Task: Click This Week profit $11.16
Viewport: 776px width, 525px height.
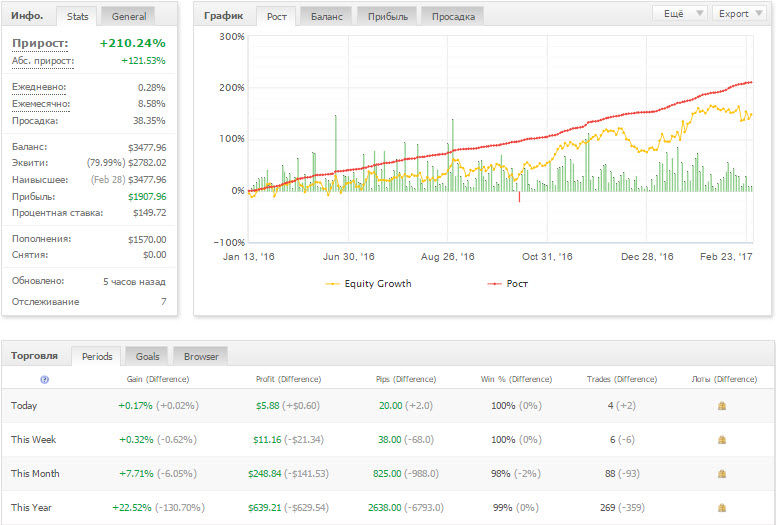Action: 267,439
